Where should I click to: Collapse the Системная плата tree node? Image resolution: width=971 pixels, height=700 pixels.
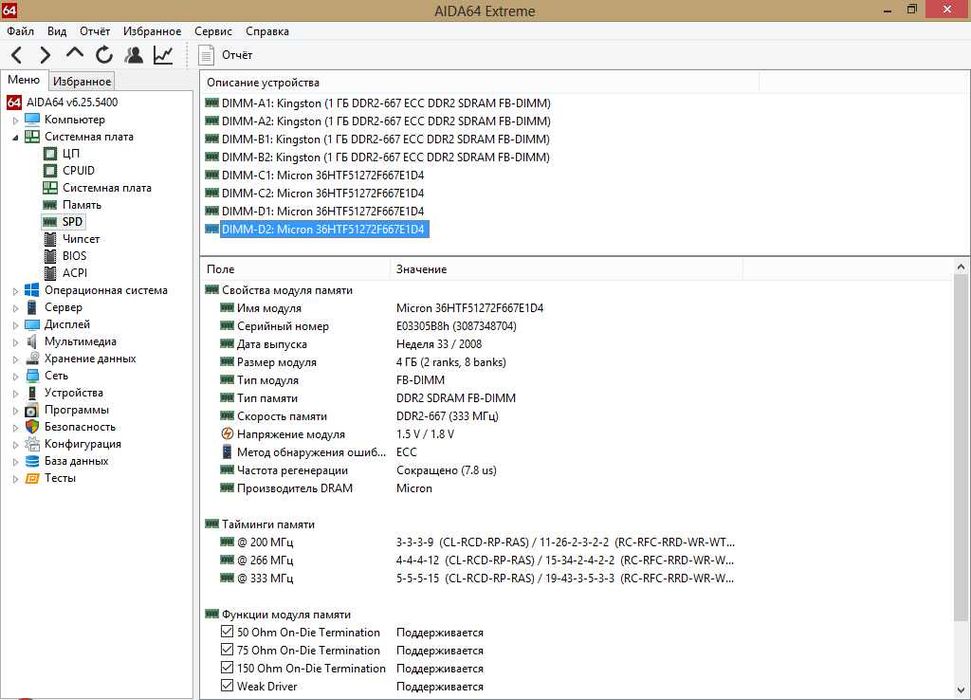[15, 137]
